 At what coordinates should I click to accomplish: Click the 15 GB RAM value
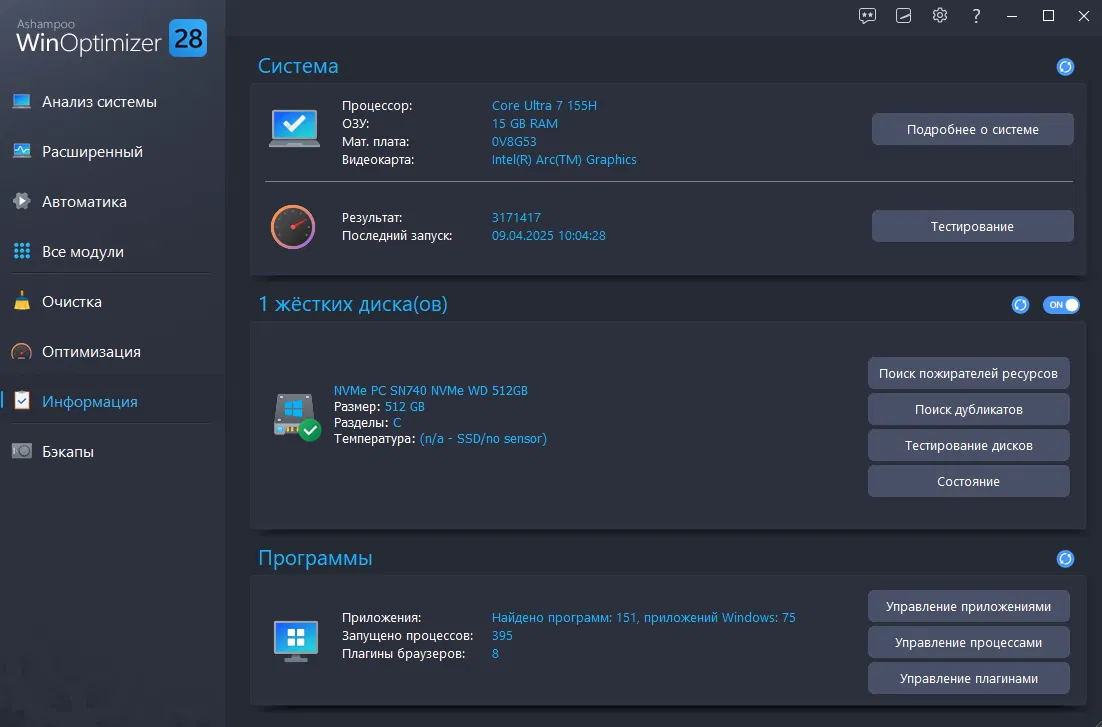click(x=524, y=124)
